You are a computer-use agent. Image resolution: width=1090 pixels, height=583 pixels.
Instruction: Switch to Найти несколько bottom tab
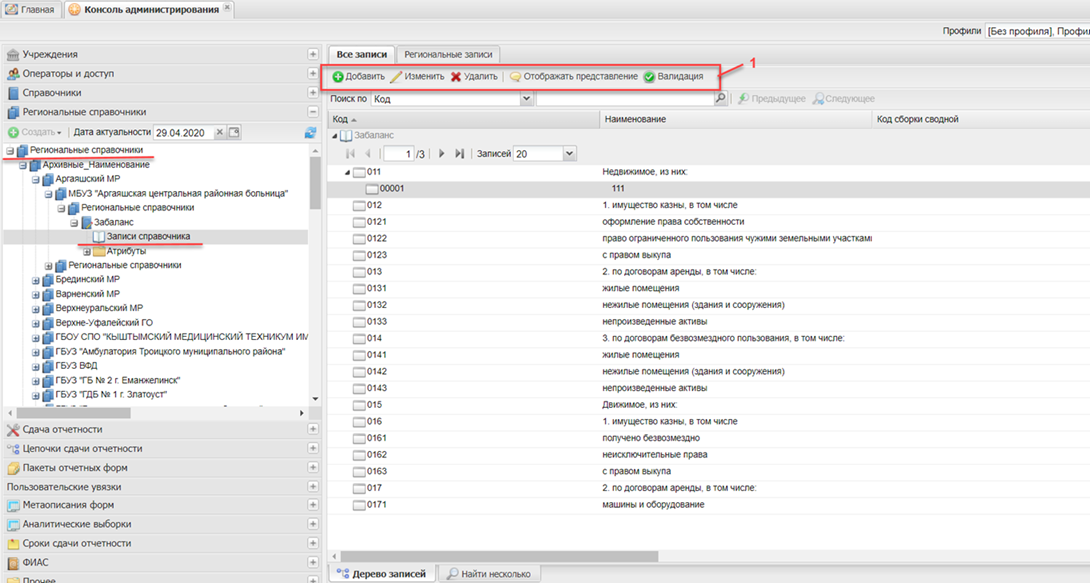(490, 574)
